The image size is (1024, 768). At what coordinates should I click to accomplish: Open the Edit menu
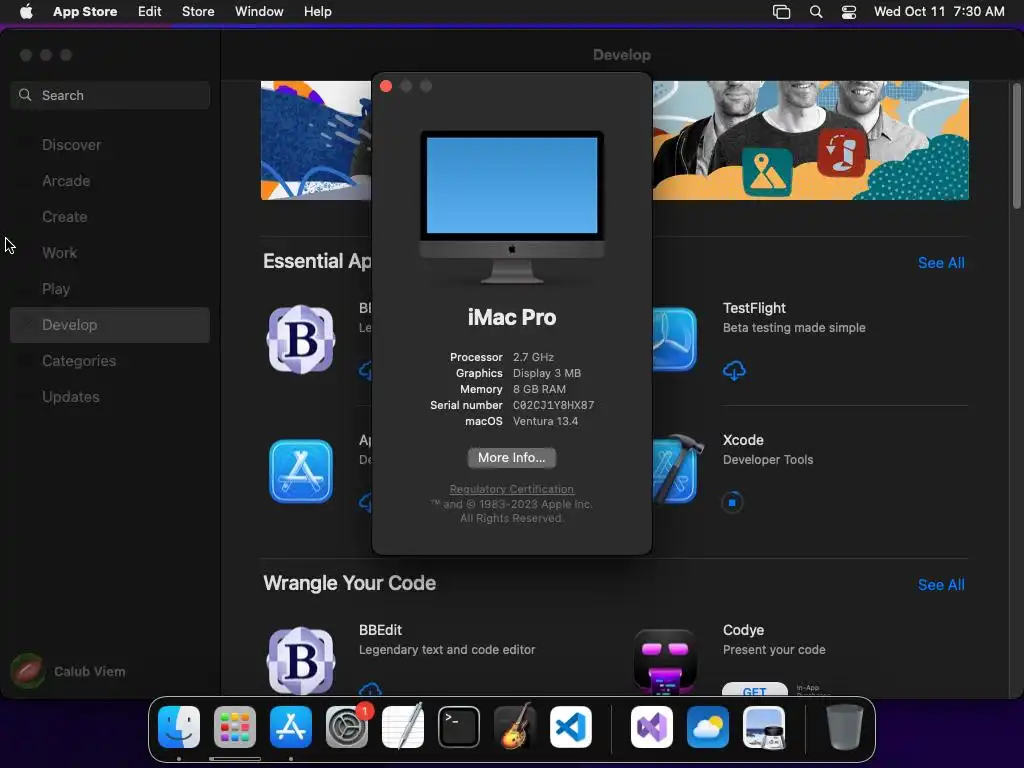click(150, 11)
